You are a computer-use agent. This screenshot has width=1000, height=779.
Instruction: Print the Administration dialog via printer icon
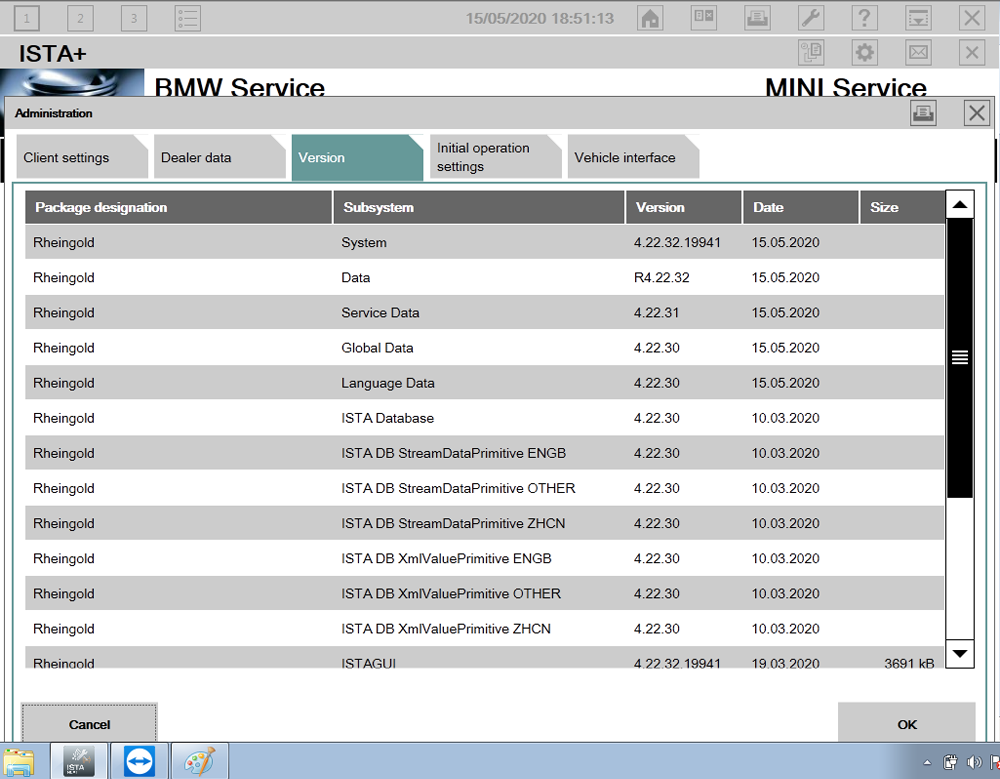click(923, 114)
